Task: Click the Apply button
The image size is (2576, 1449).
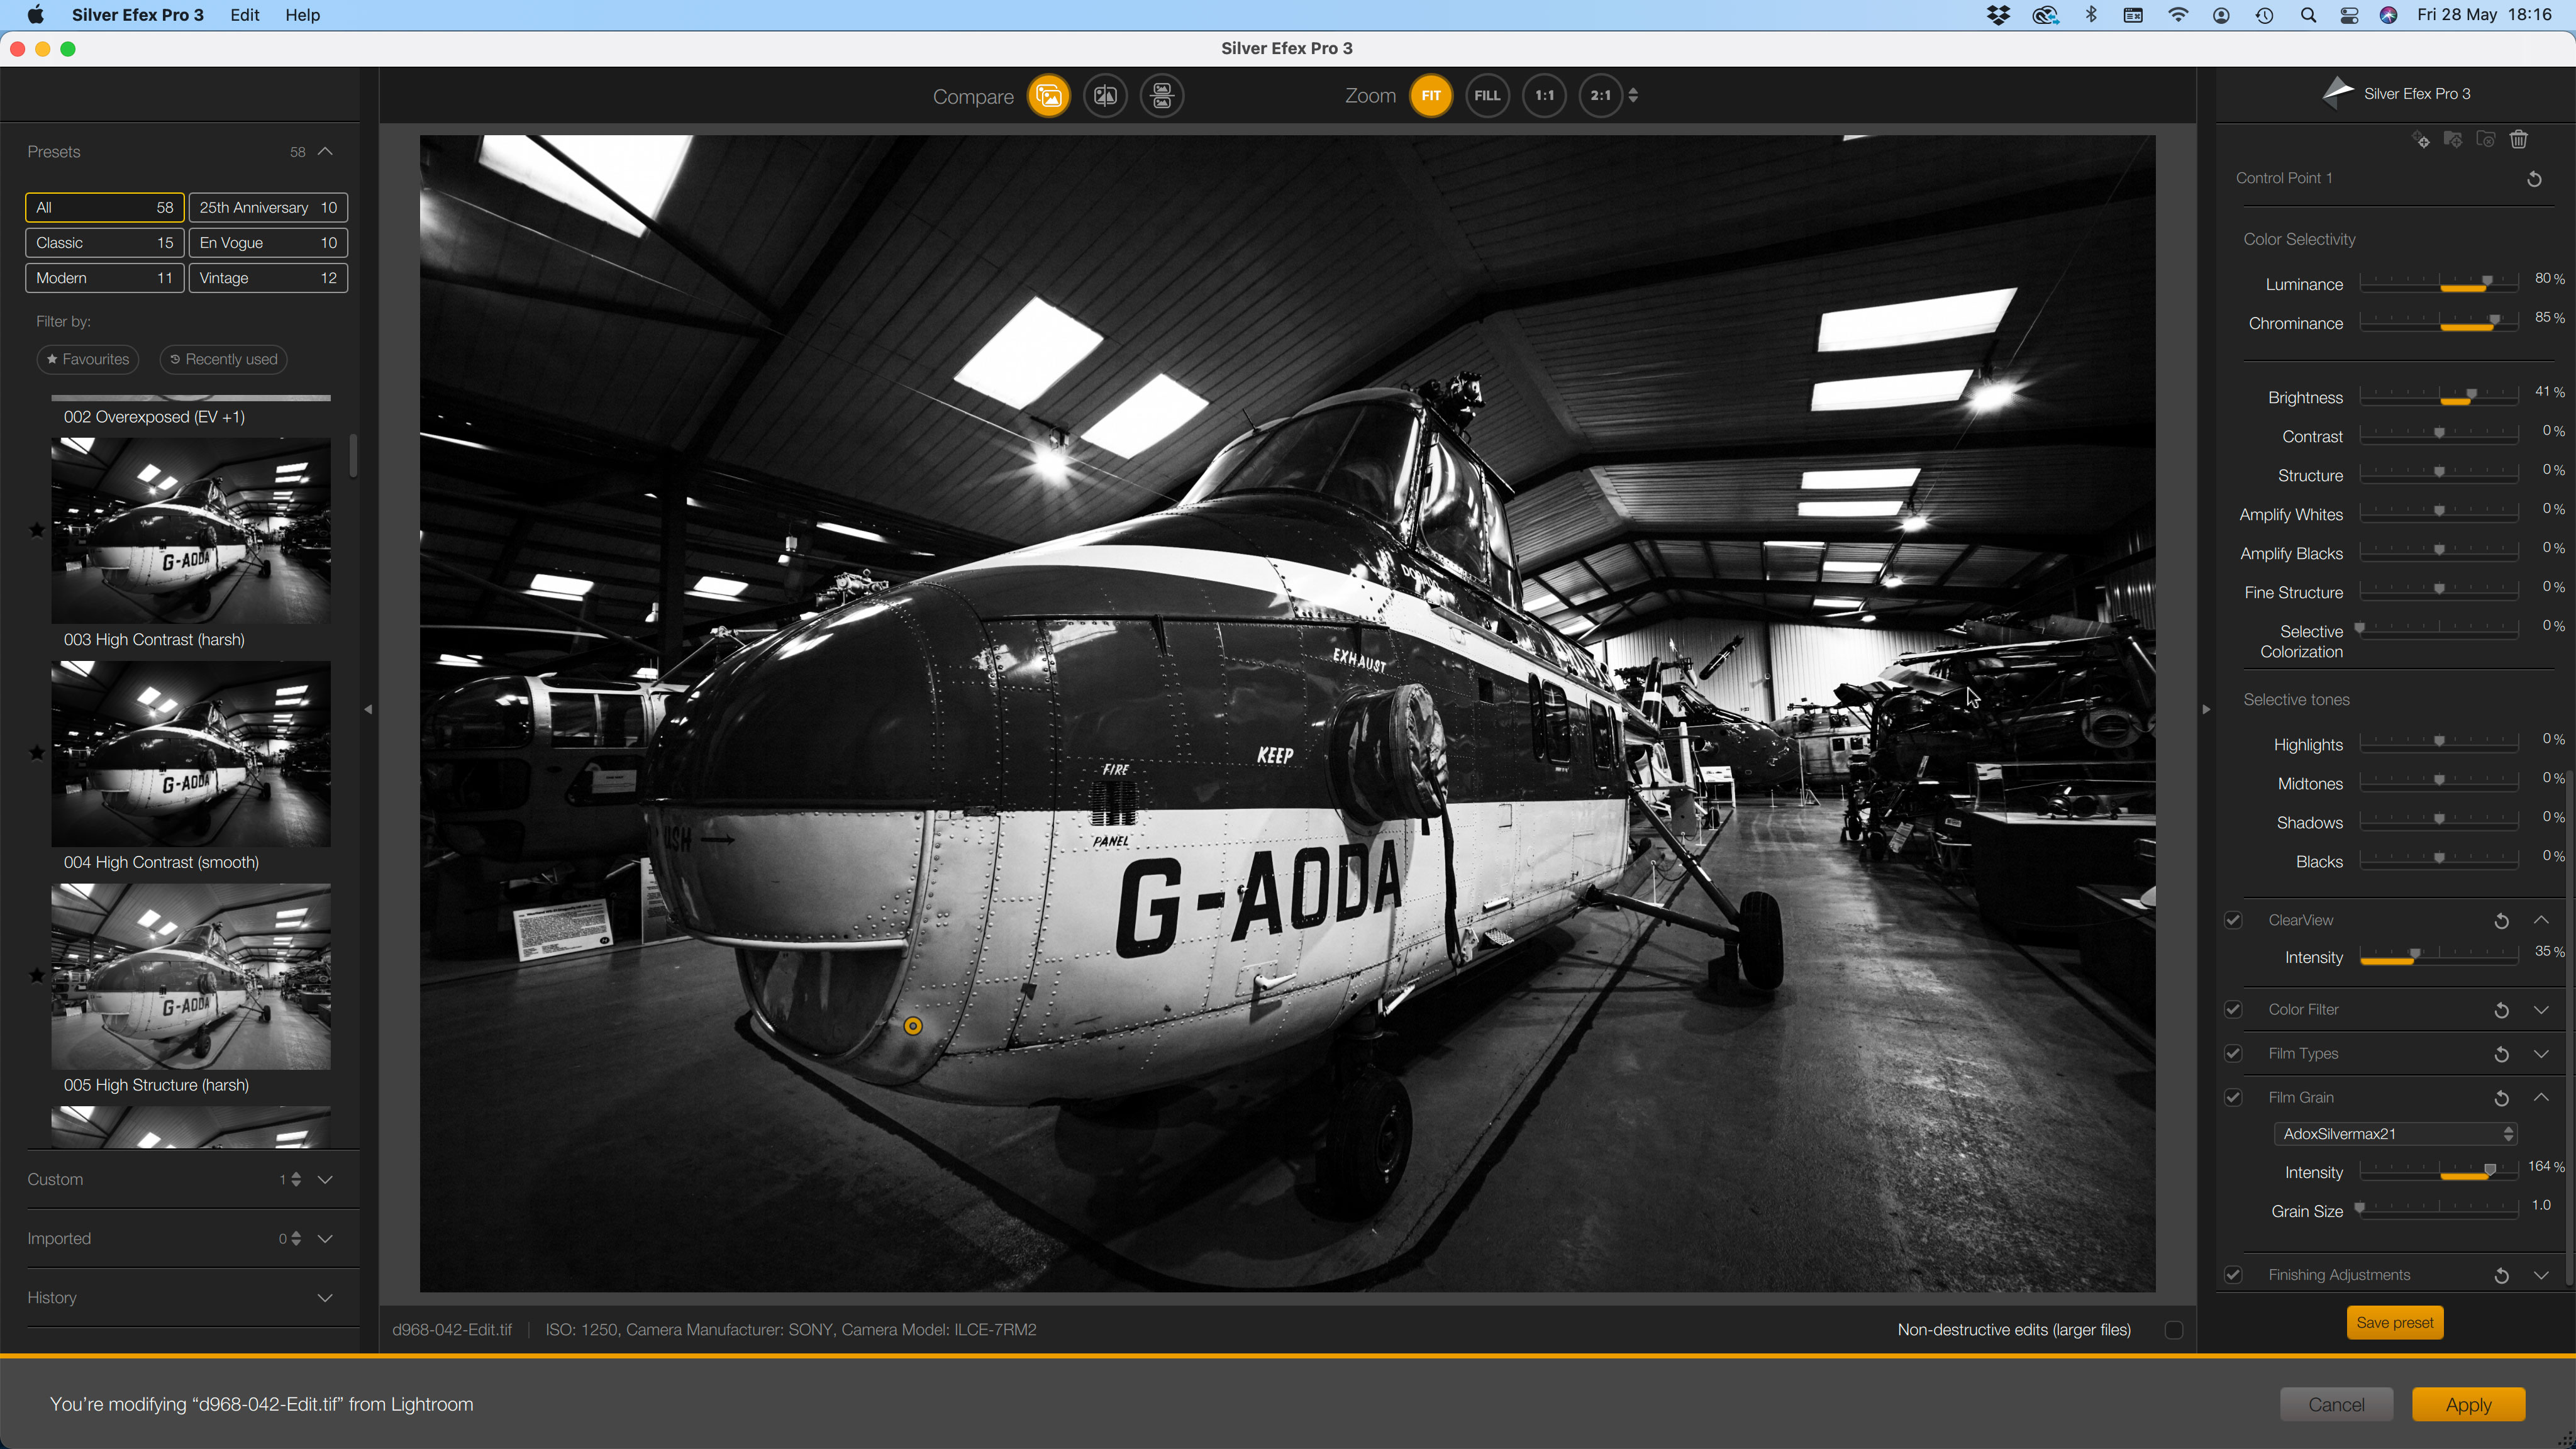Action: [2468, 1404]
